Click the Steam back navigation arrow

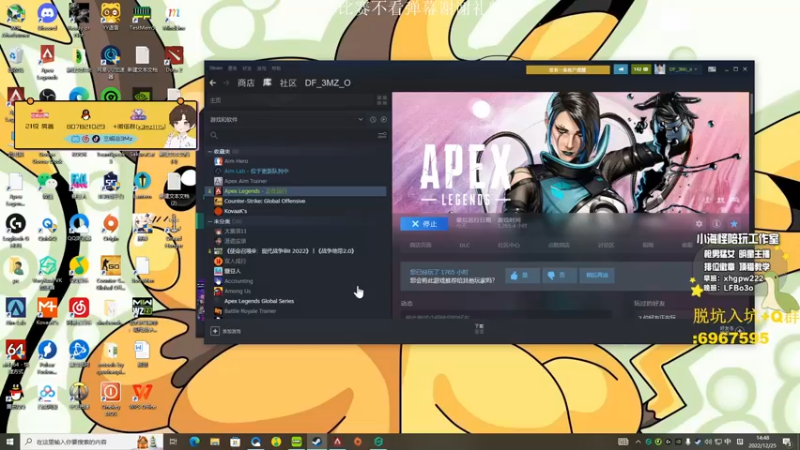(x=213, y=83)
